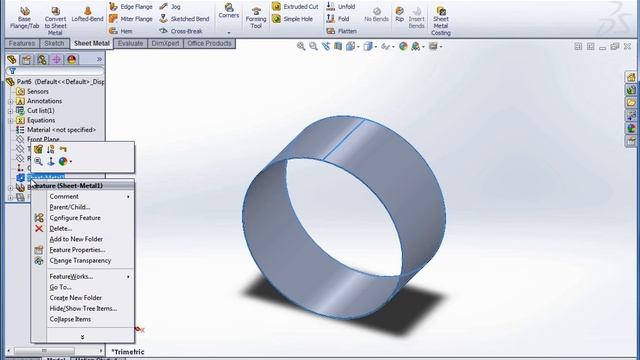Open the Design Library task pane tab
Screen dimensions: 640x360
pyautogui.click(x=631, y=90)
